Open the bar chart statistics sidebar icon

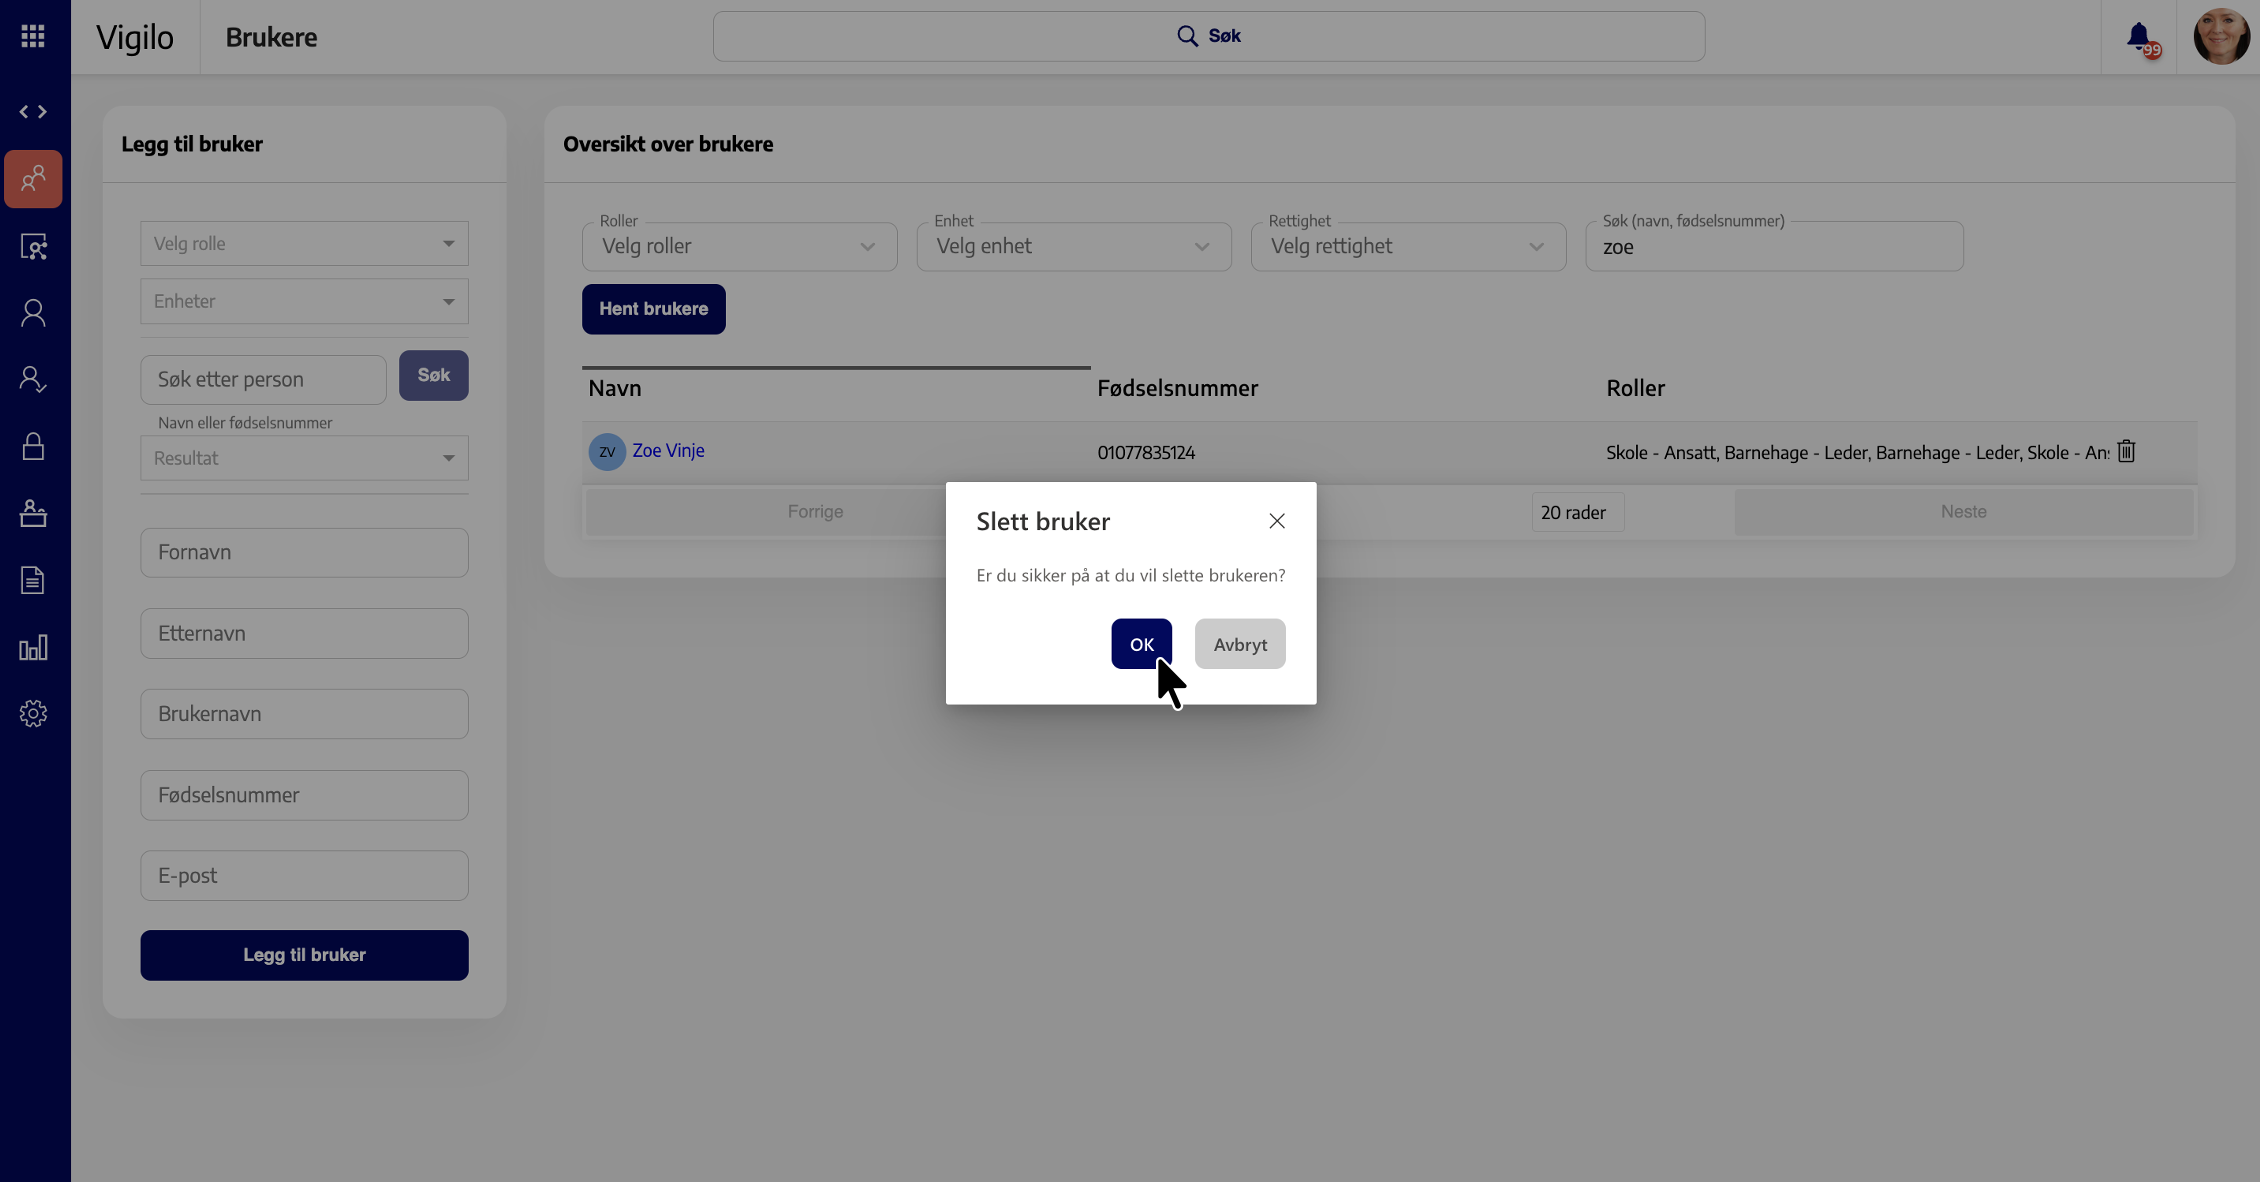click(33, 647)
